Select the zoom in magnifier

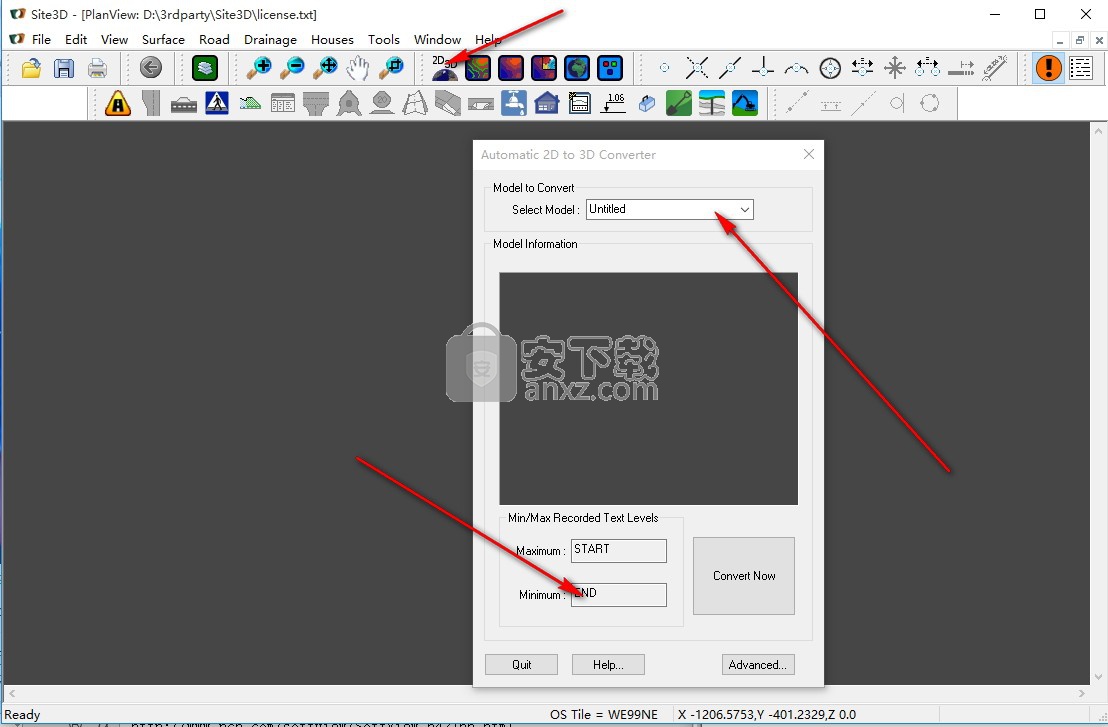[x=259, y=68]
